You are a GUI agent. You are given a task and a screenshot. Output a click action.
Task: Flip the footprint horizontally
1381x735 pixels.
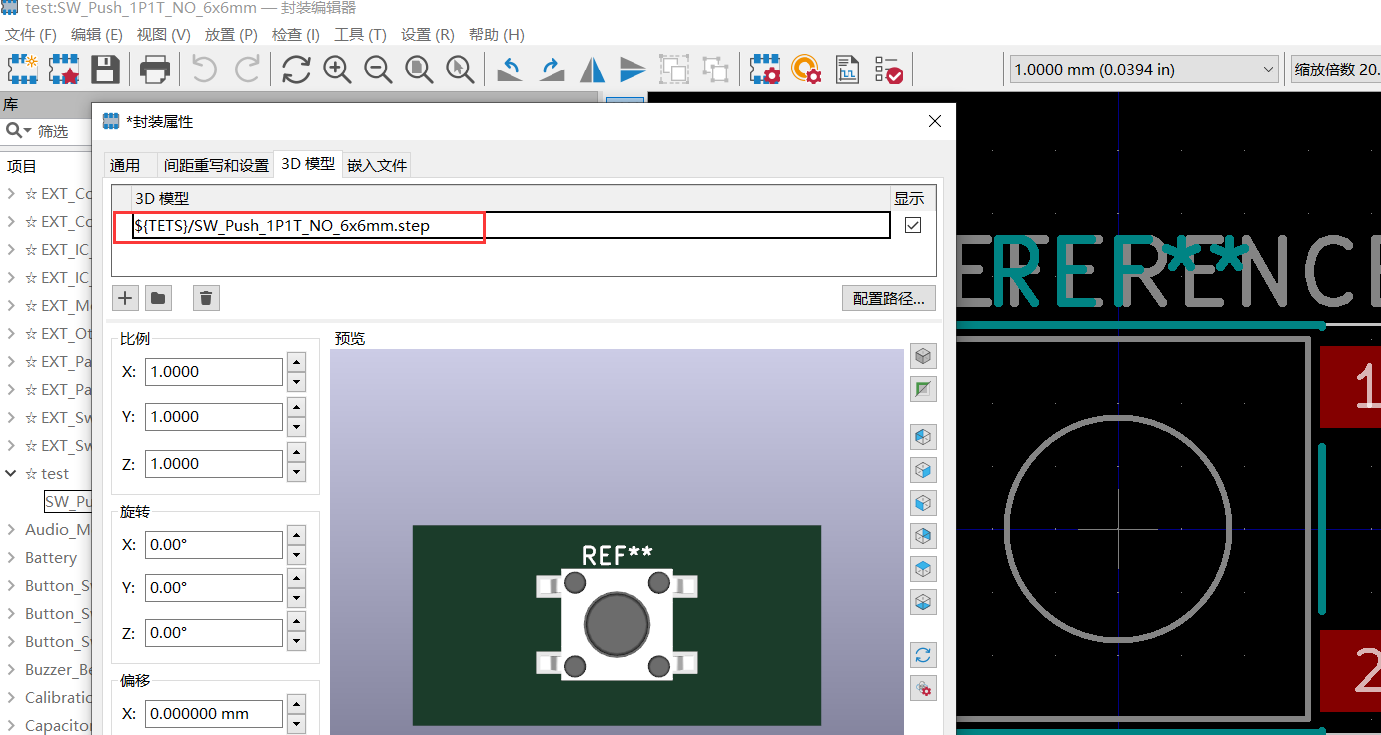pyautogui.click(x=591, y=69)
